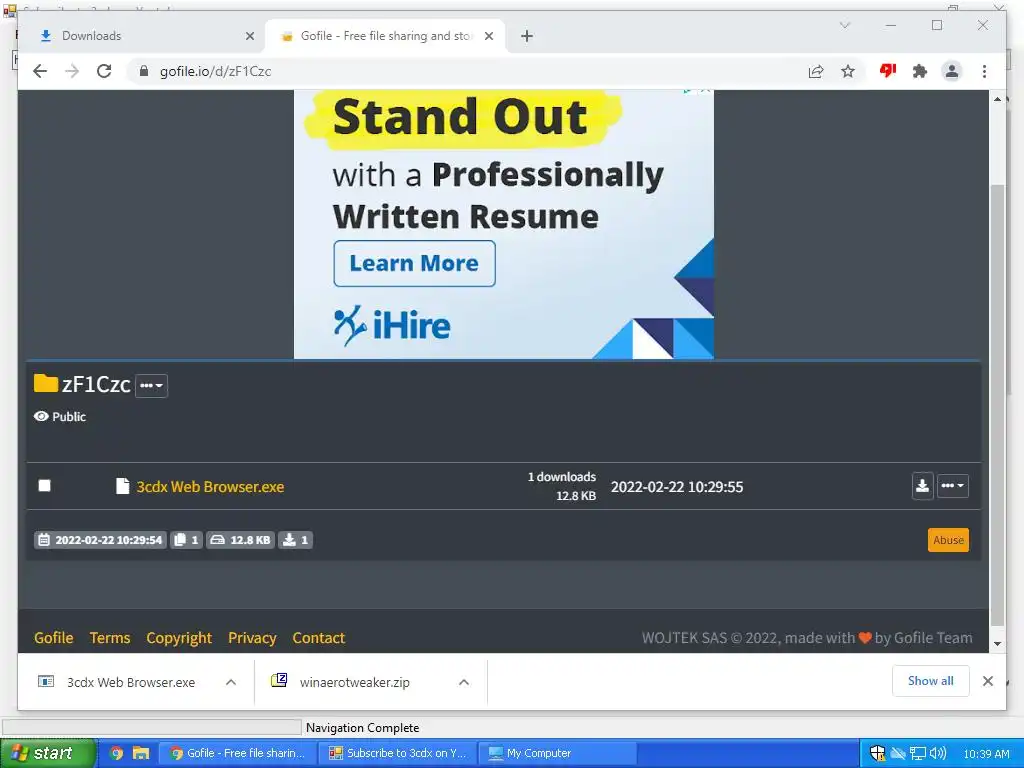Screen dimensions: 1024x768
Task: Tick the 3cdx Web Browser.exe checkbox
Action: 44,485
